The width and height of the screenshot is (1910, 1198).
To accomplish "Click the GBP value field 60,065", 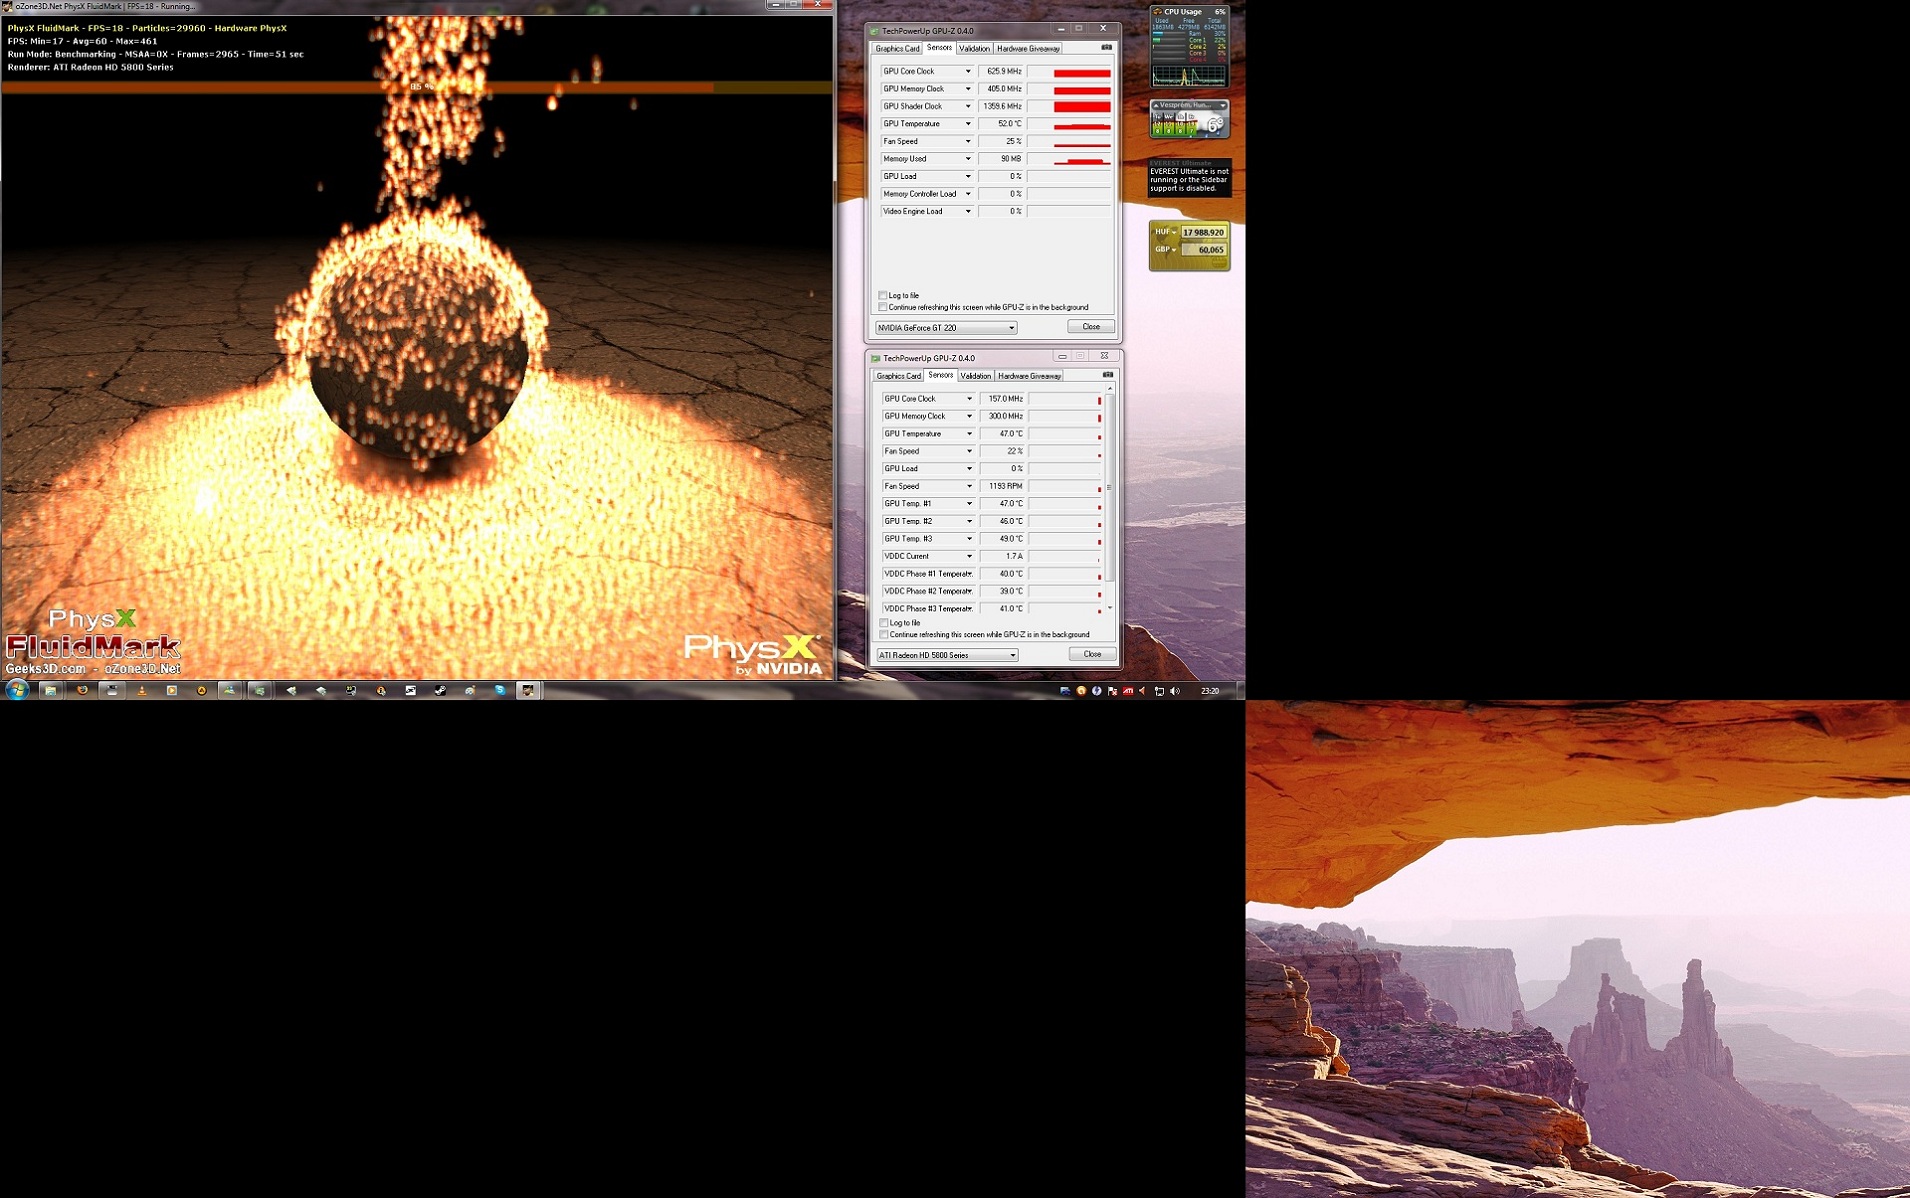I will [1203, 249].
